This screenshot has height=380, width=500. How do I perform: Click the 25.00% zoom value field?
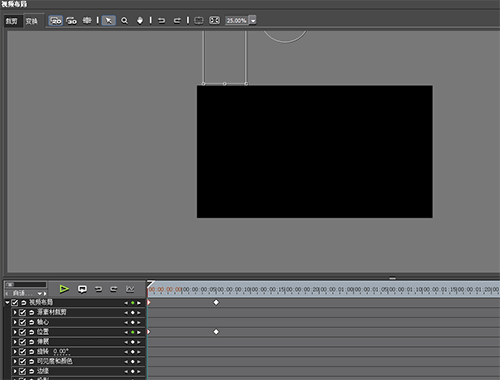click(237, 21)
